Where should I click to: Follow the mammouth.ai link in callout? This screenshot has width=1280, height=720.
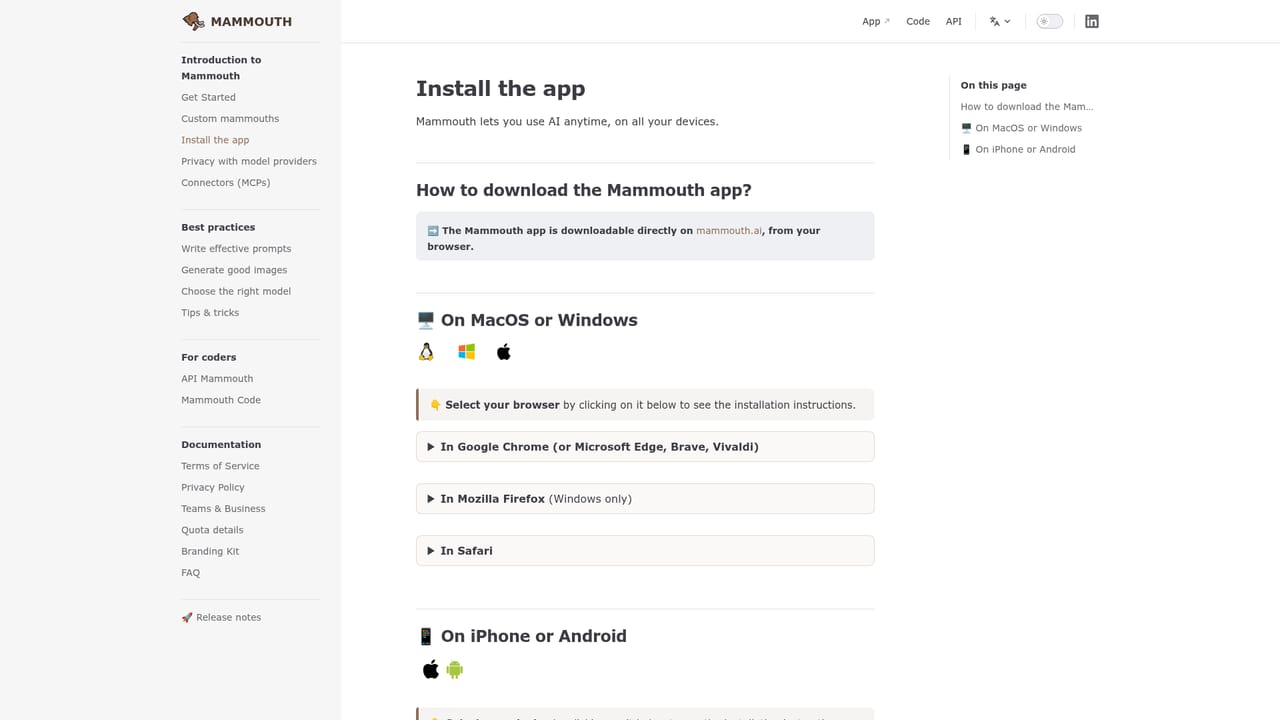click(x=729, y=231)
